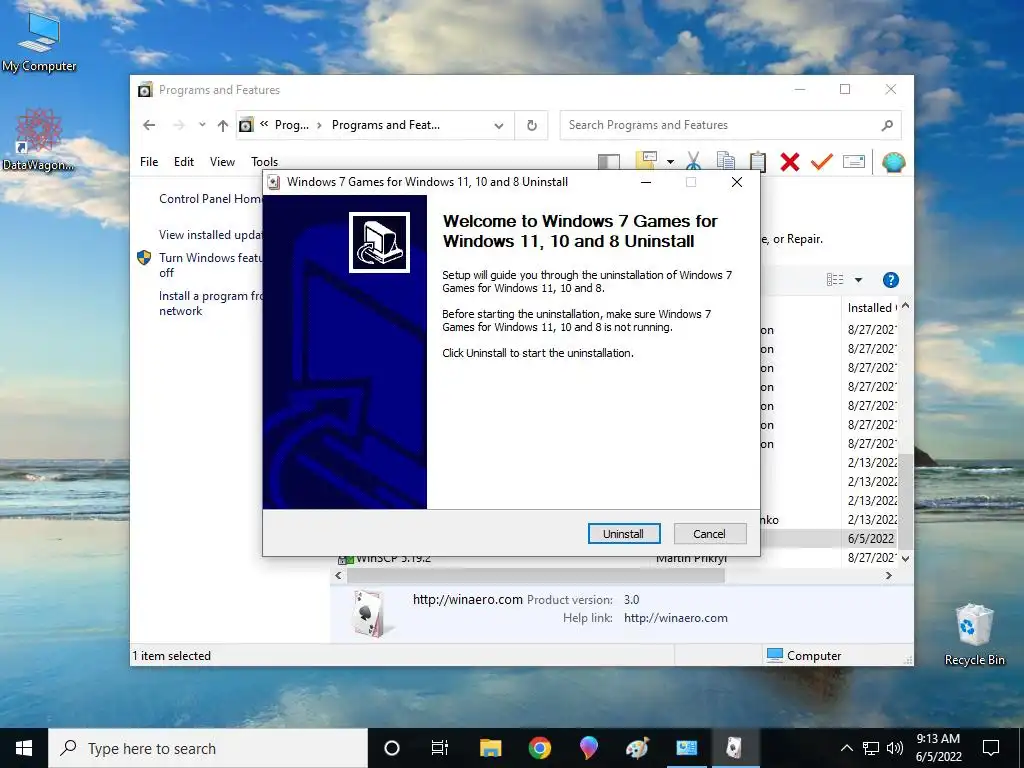Click the Classic Shell seashell icon
Image resolution: width=1024 pixels, height=768 pixels.
pos(893,161)
